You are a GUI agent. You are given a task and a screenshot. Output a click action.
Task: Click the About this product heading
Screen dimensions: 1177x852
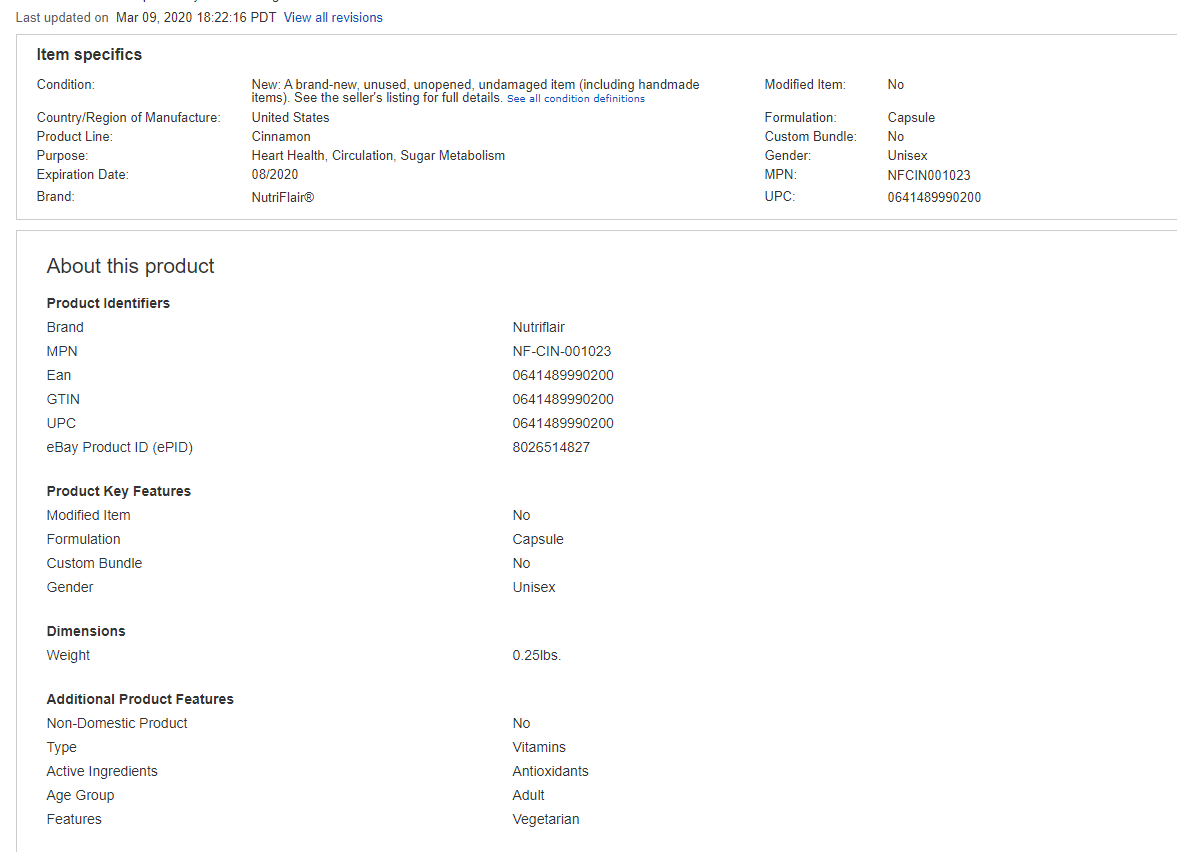coord(131,266)
